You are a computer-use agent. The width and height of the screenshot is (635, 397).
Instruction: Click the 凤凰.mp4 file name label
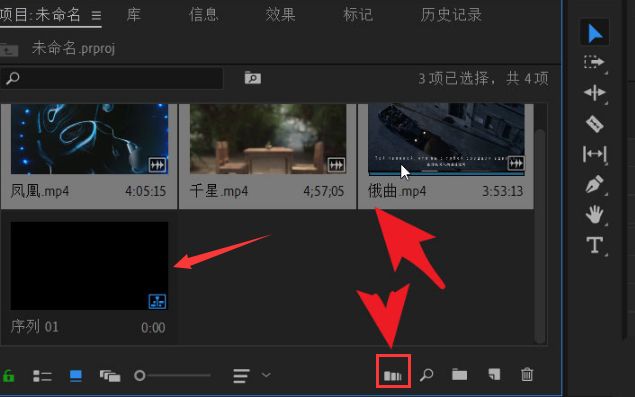[40, 191]
